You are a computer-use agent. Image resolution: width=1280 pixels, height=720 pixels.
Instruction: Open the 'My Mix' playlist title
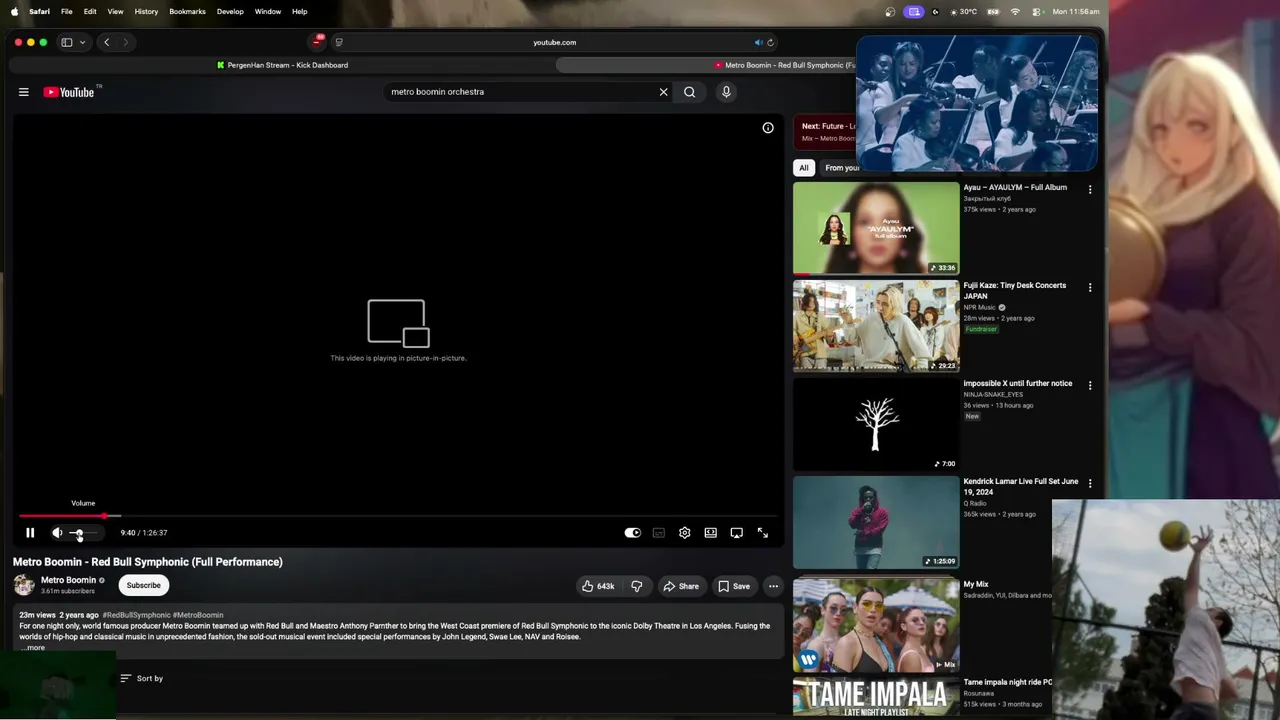tap(976, 584)
